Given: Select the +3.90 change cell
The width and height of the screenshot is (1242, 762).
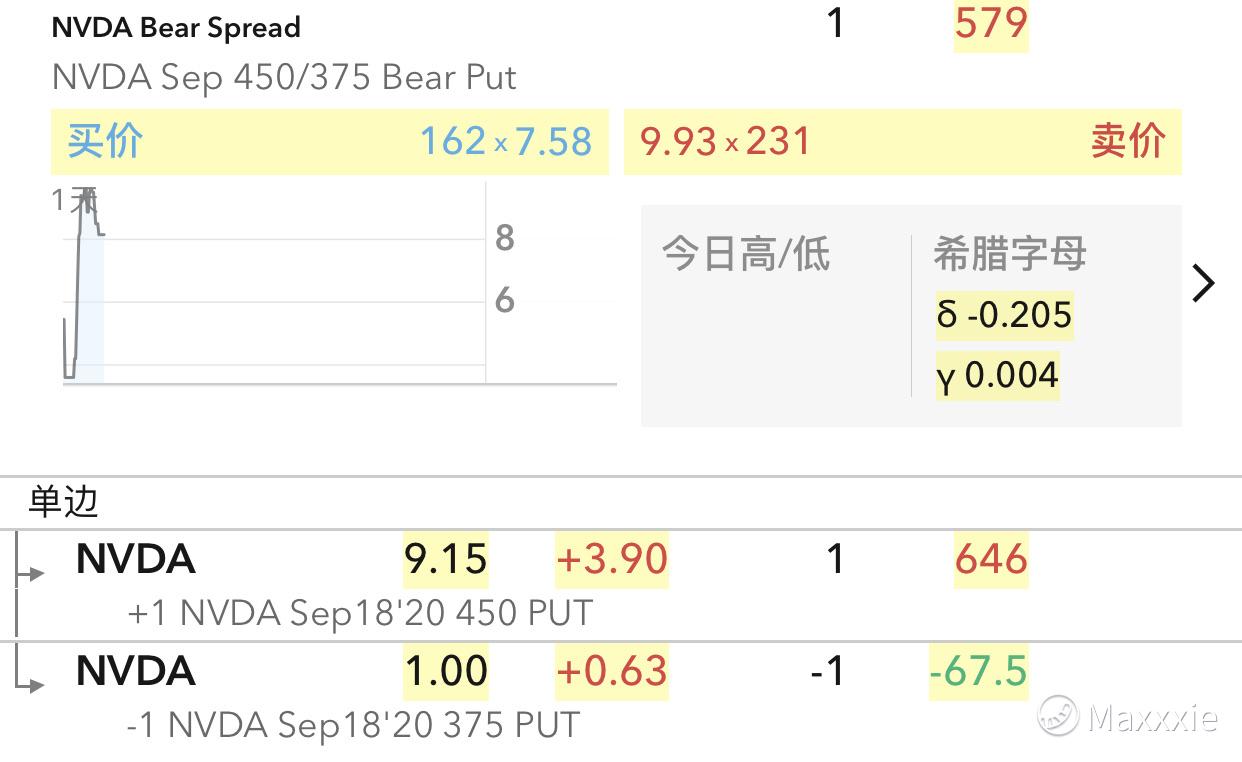Looking at the screenshot, I should tap(612, 559).
